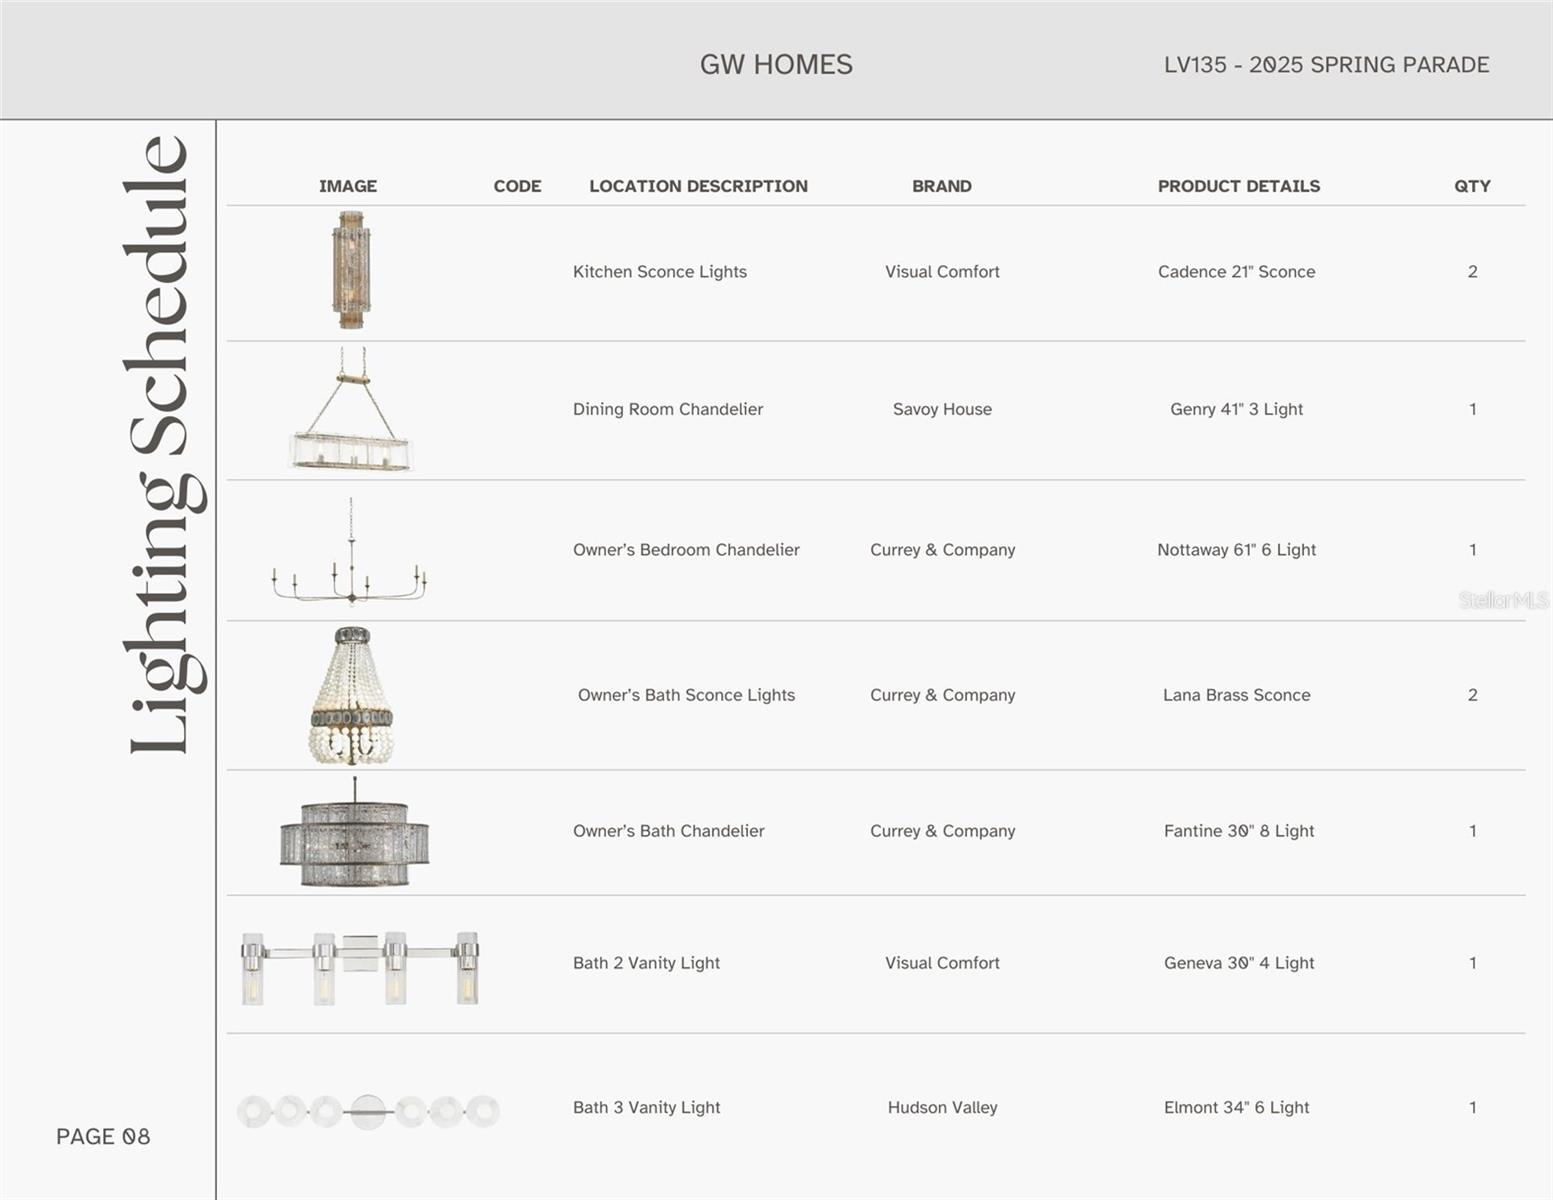Select the Owner's Bath Chandelier cell
This screenshot has height=1200, width=1553.
tap(668, 831)
